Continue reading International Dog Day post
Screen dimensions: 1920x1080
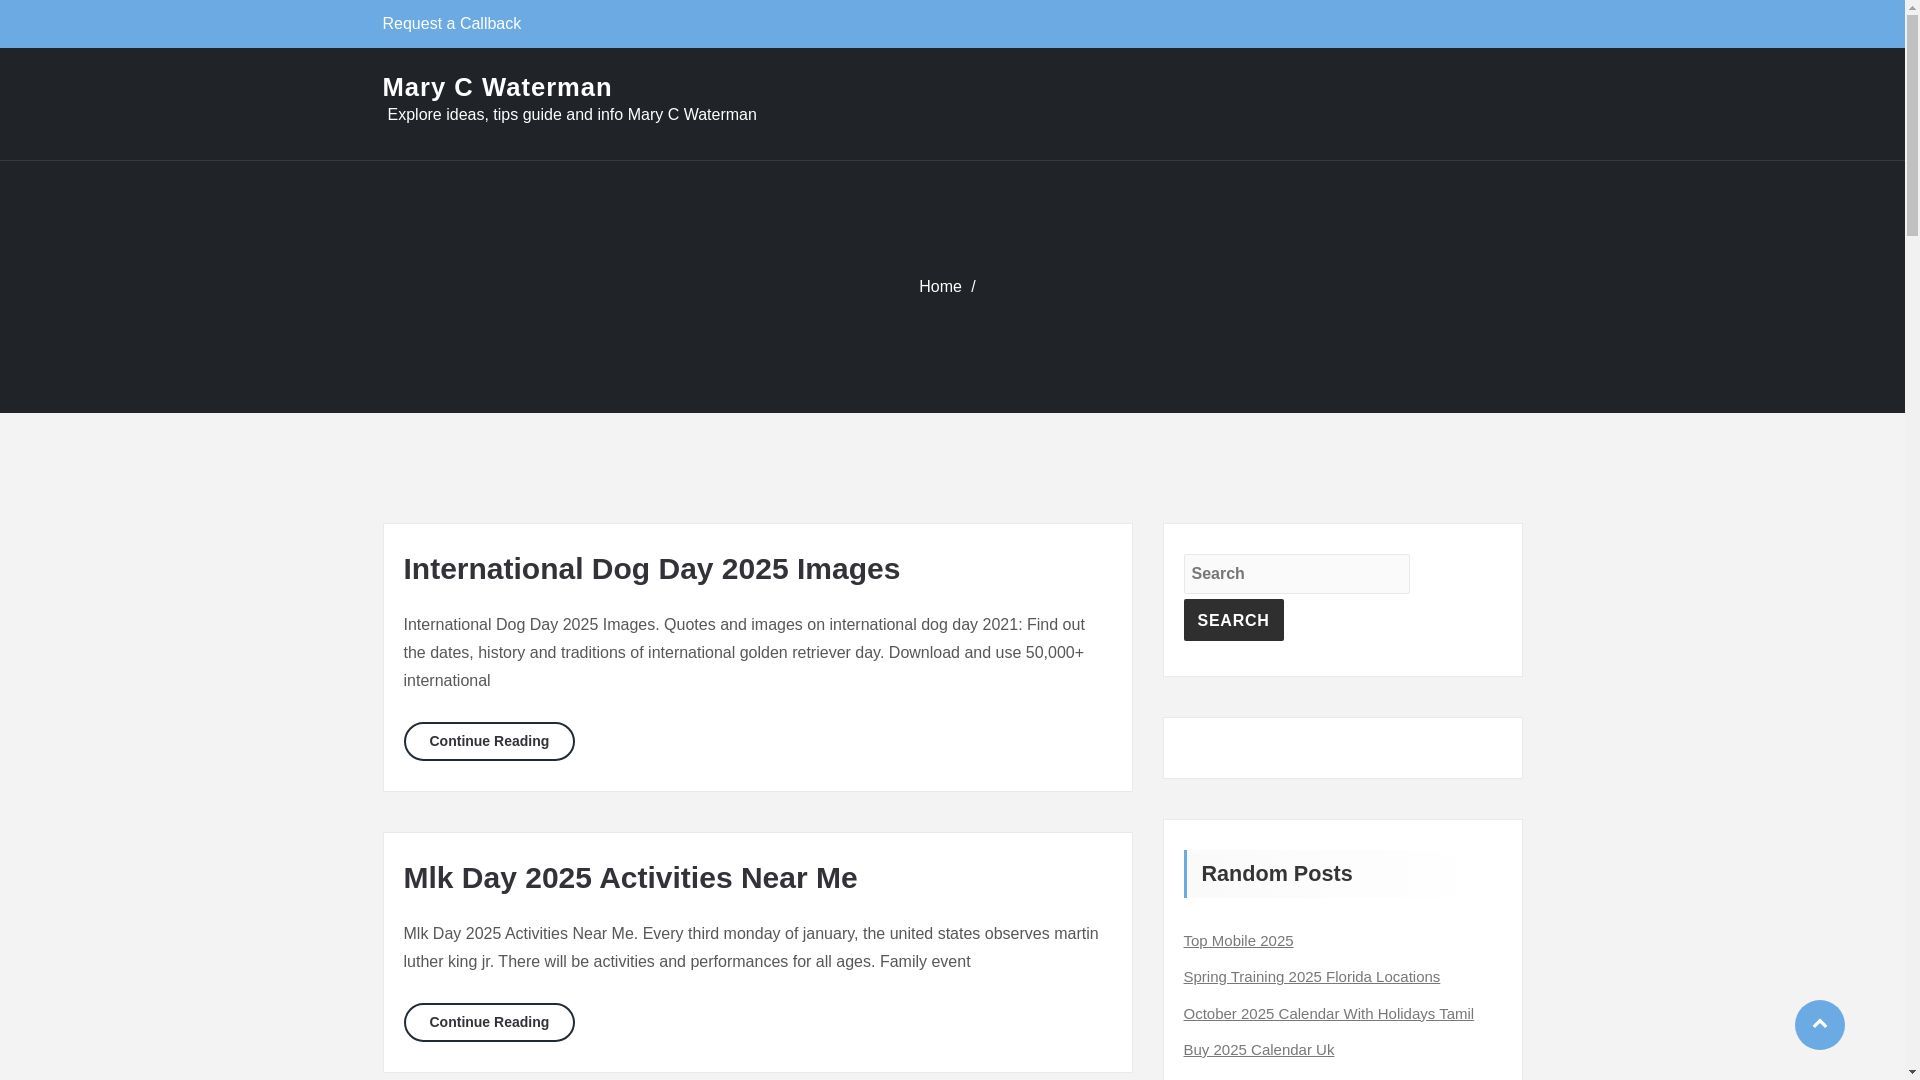(x=489, y=741)
